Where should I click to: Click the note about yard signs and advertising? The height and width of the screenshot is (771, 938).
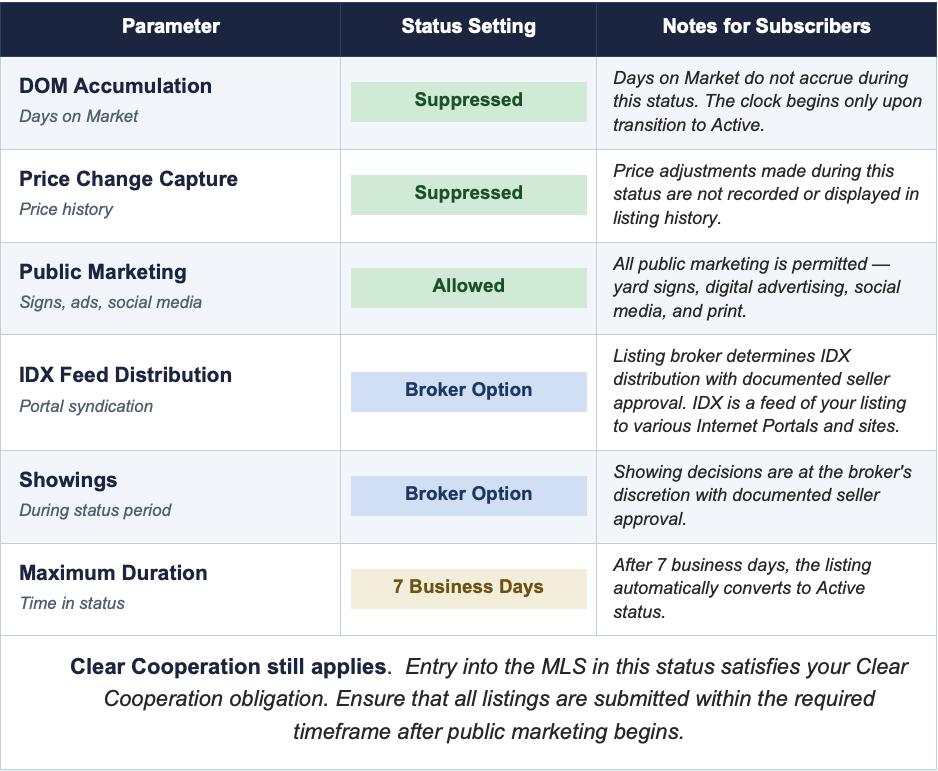pos(757,286)
